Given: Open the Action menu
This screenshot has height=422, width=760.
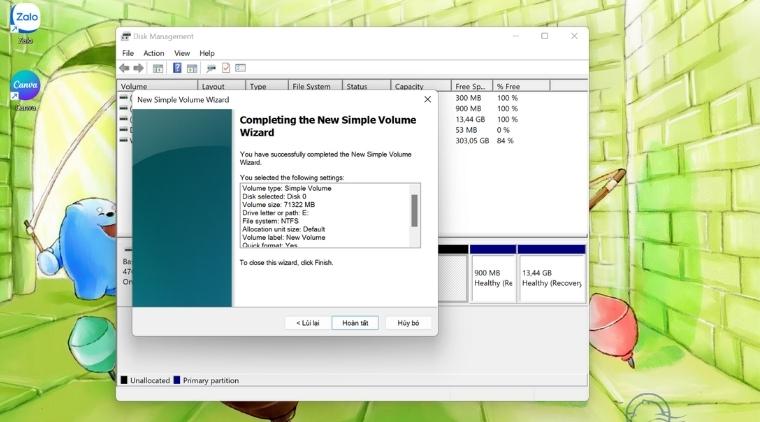Looking at the screenshot, I should click(154, 53).
